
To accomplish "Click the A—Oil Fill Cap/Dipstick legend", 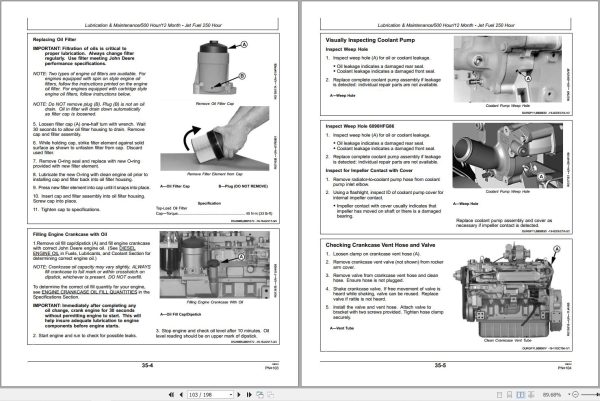I will [181, 315].
